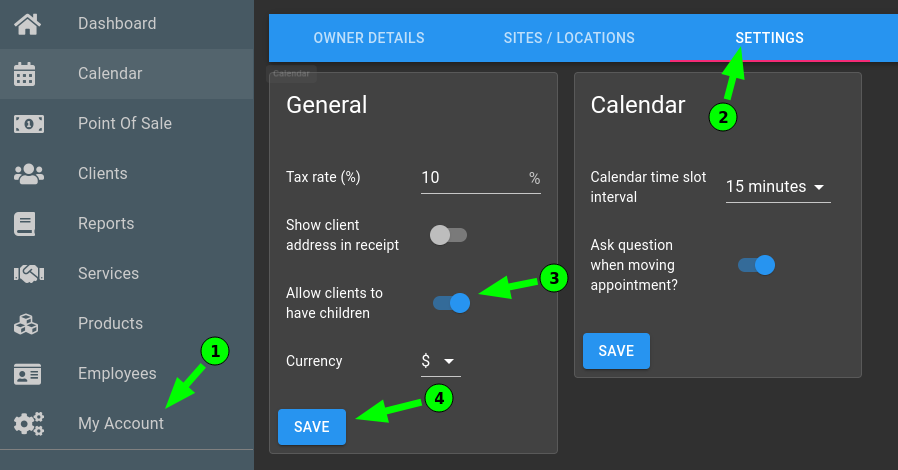Screen dimensions: 898x470
Task: Open the Calendar icon in sidebar
Action: (25, 74)
